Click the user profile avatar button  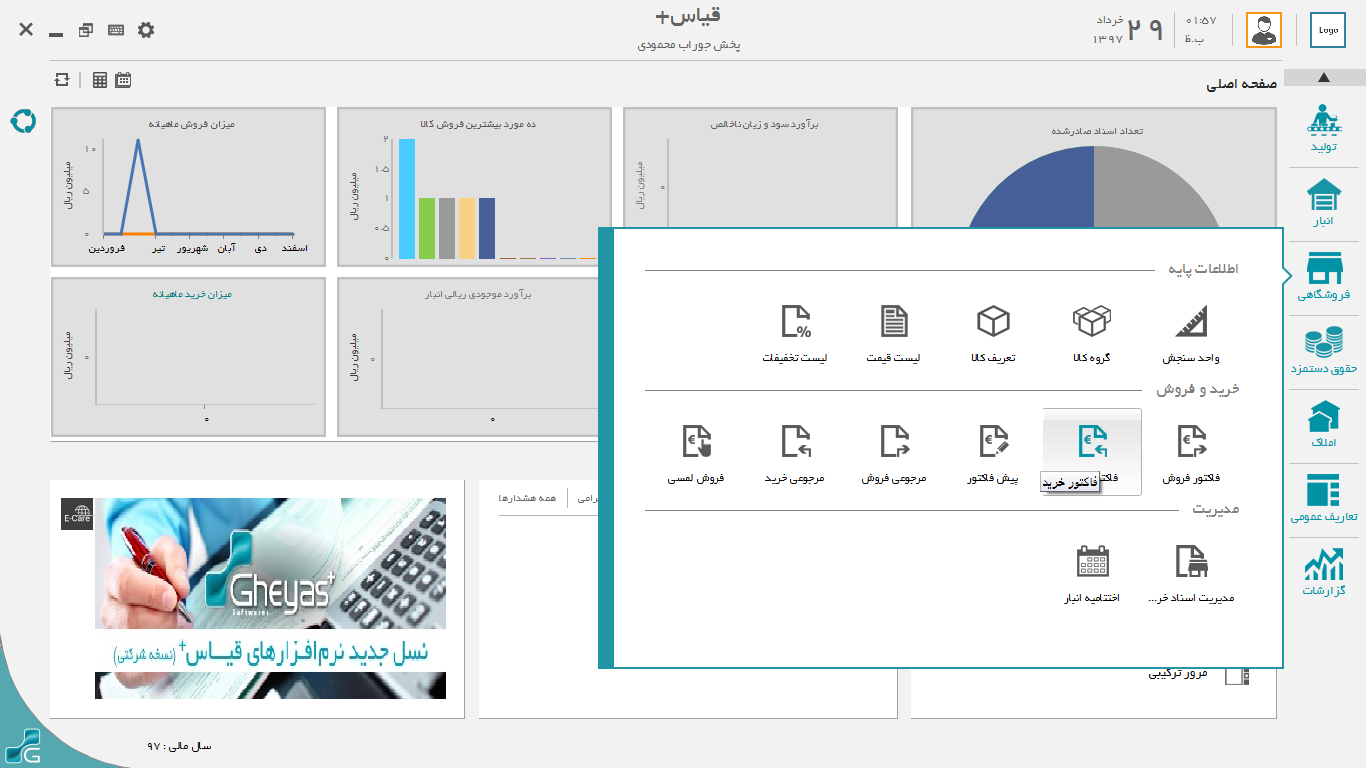pos(1263,30)
